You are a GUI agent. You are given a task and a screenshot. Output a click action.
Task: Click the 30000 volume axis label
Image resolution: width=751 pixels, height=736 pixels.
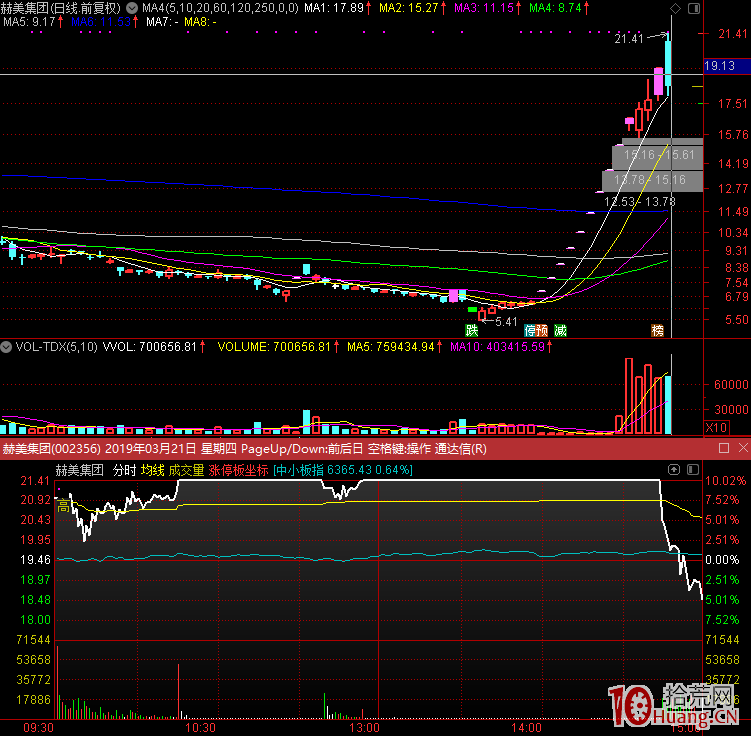[x=731, y=409]
